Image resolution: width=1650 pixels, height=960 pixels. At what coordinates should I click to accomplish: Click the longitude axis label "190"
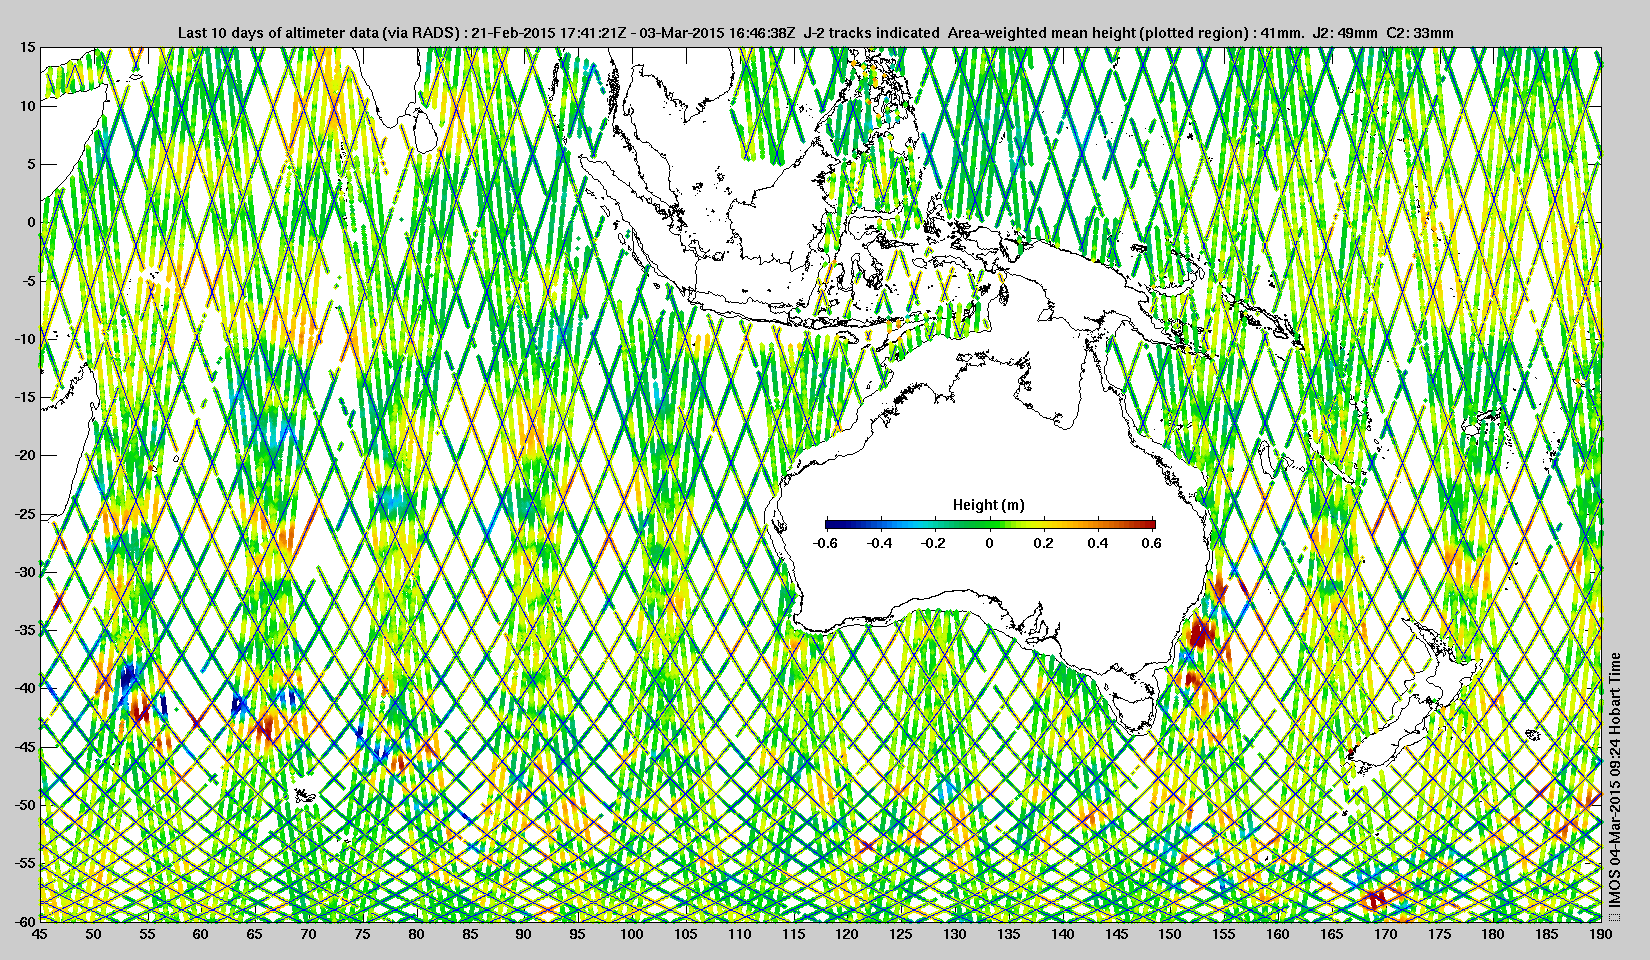[1600, 934]
